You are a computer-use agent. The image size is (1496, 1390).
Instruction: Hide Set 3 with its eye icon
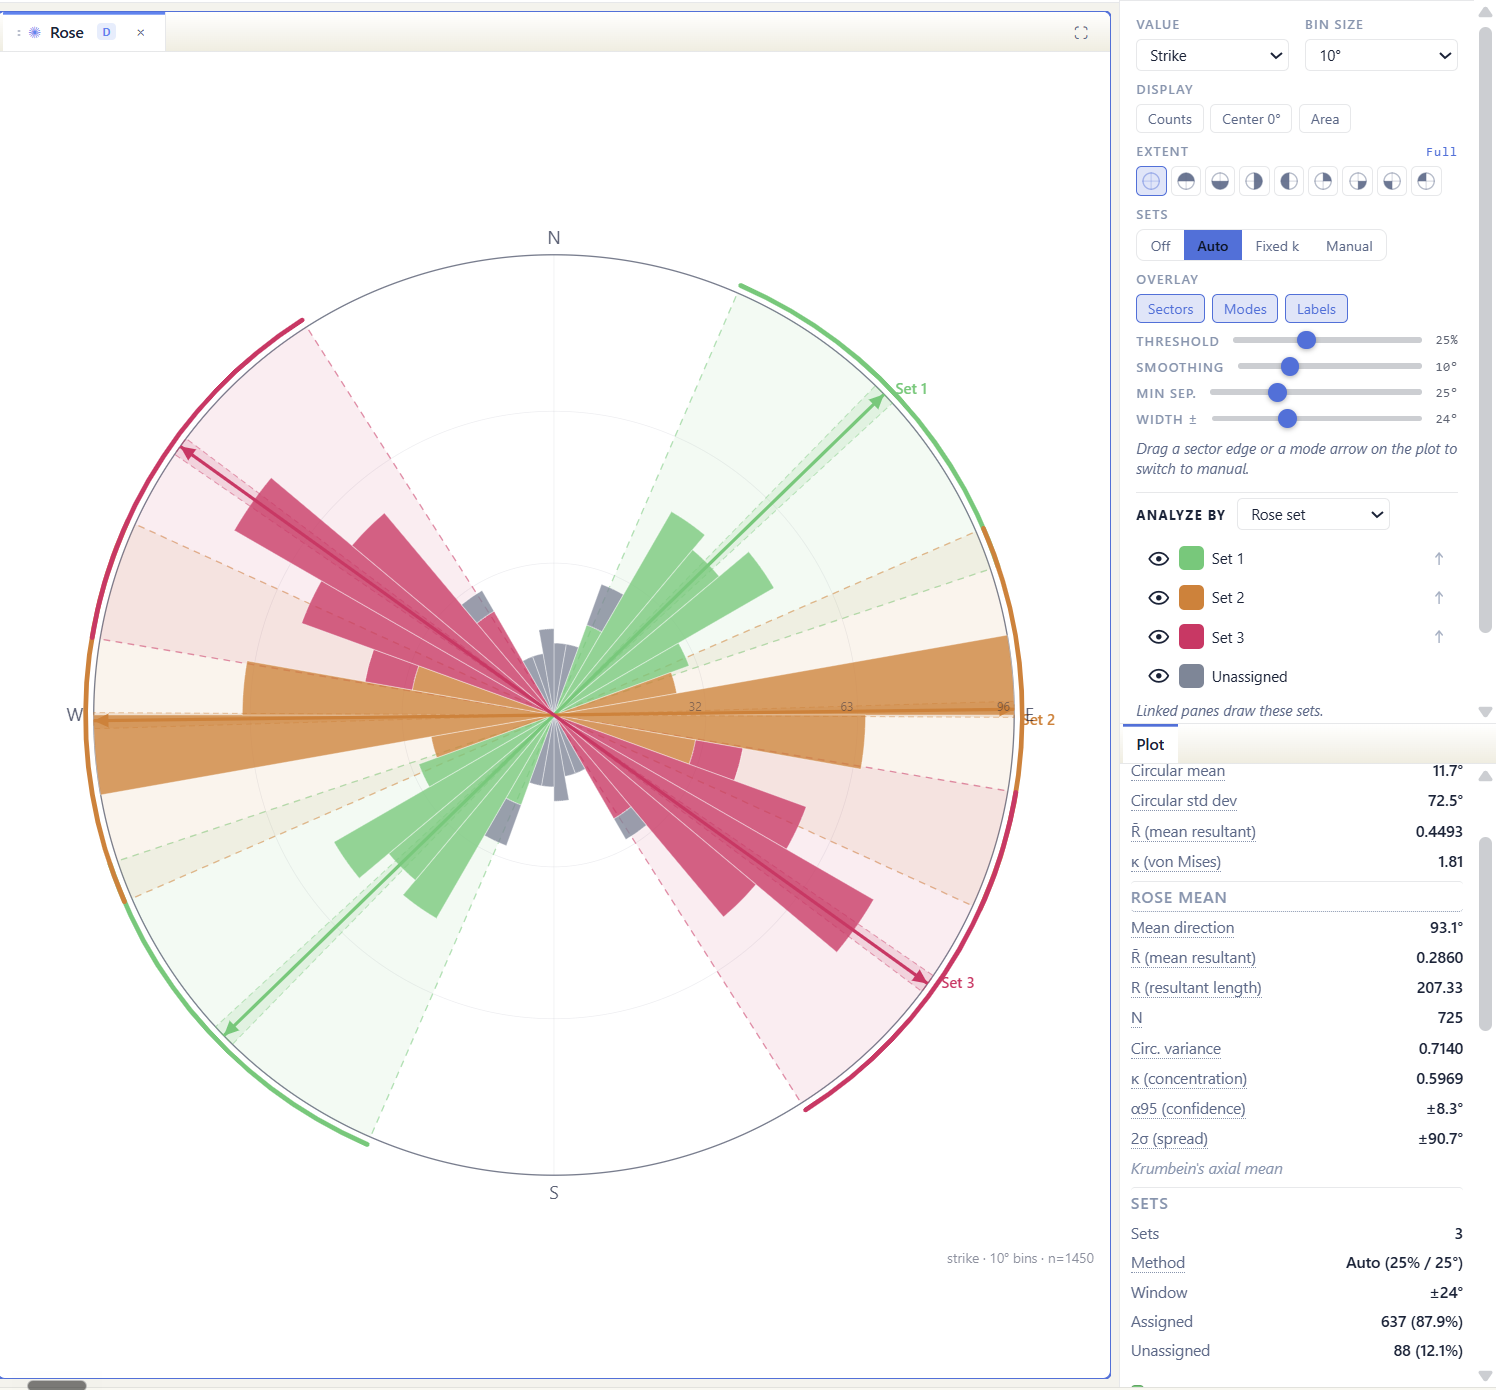[1159, 637]
